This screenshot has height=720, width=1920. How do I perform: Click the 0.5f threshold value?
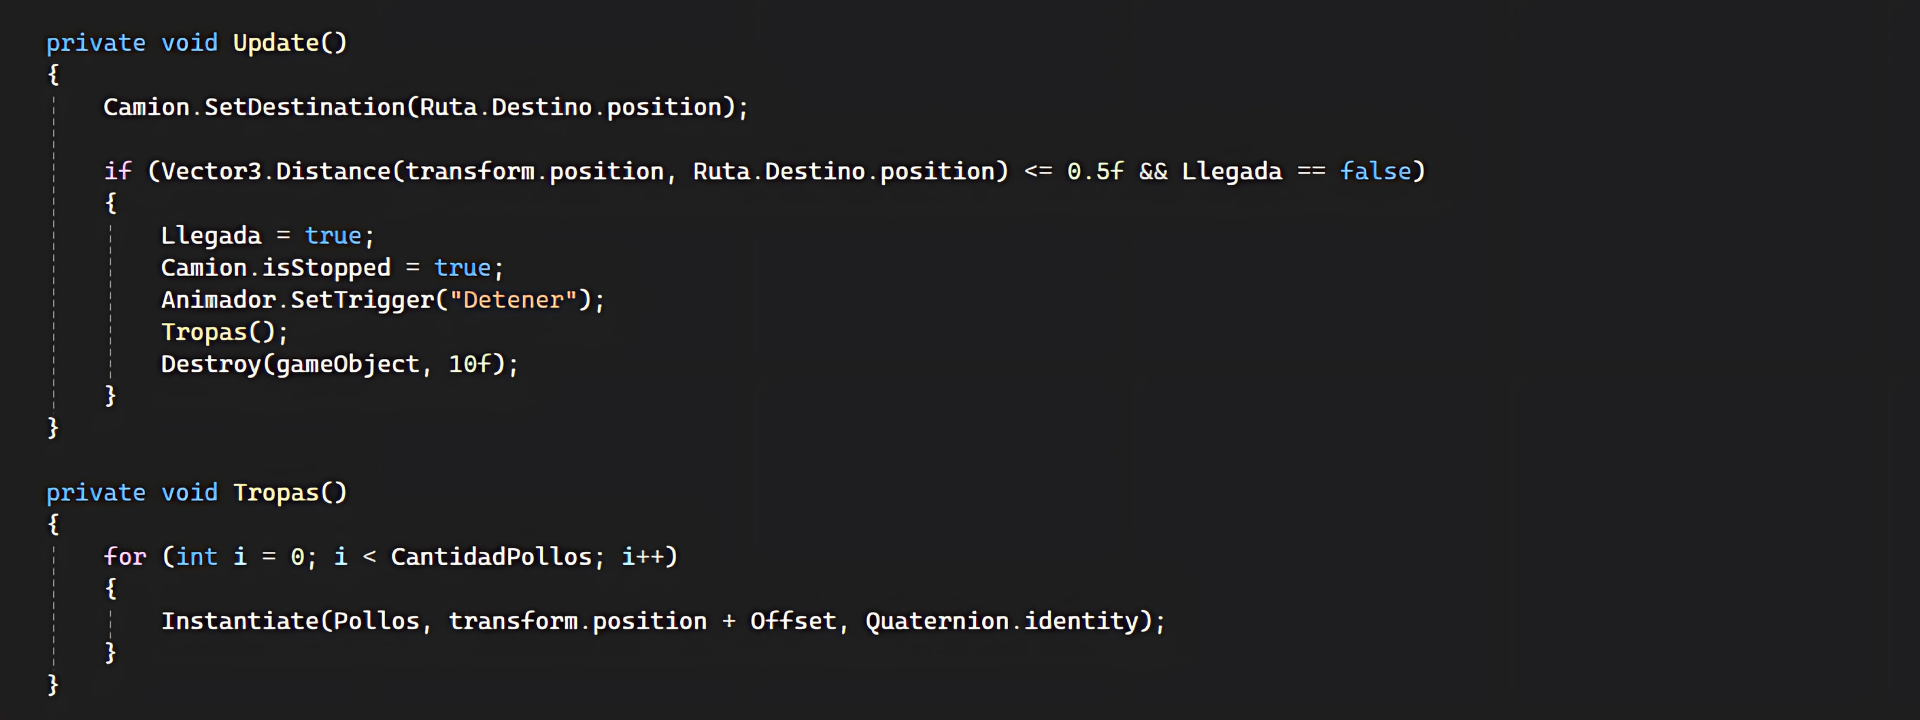[x=1095, y=171]
